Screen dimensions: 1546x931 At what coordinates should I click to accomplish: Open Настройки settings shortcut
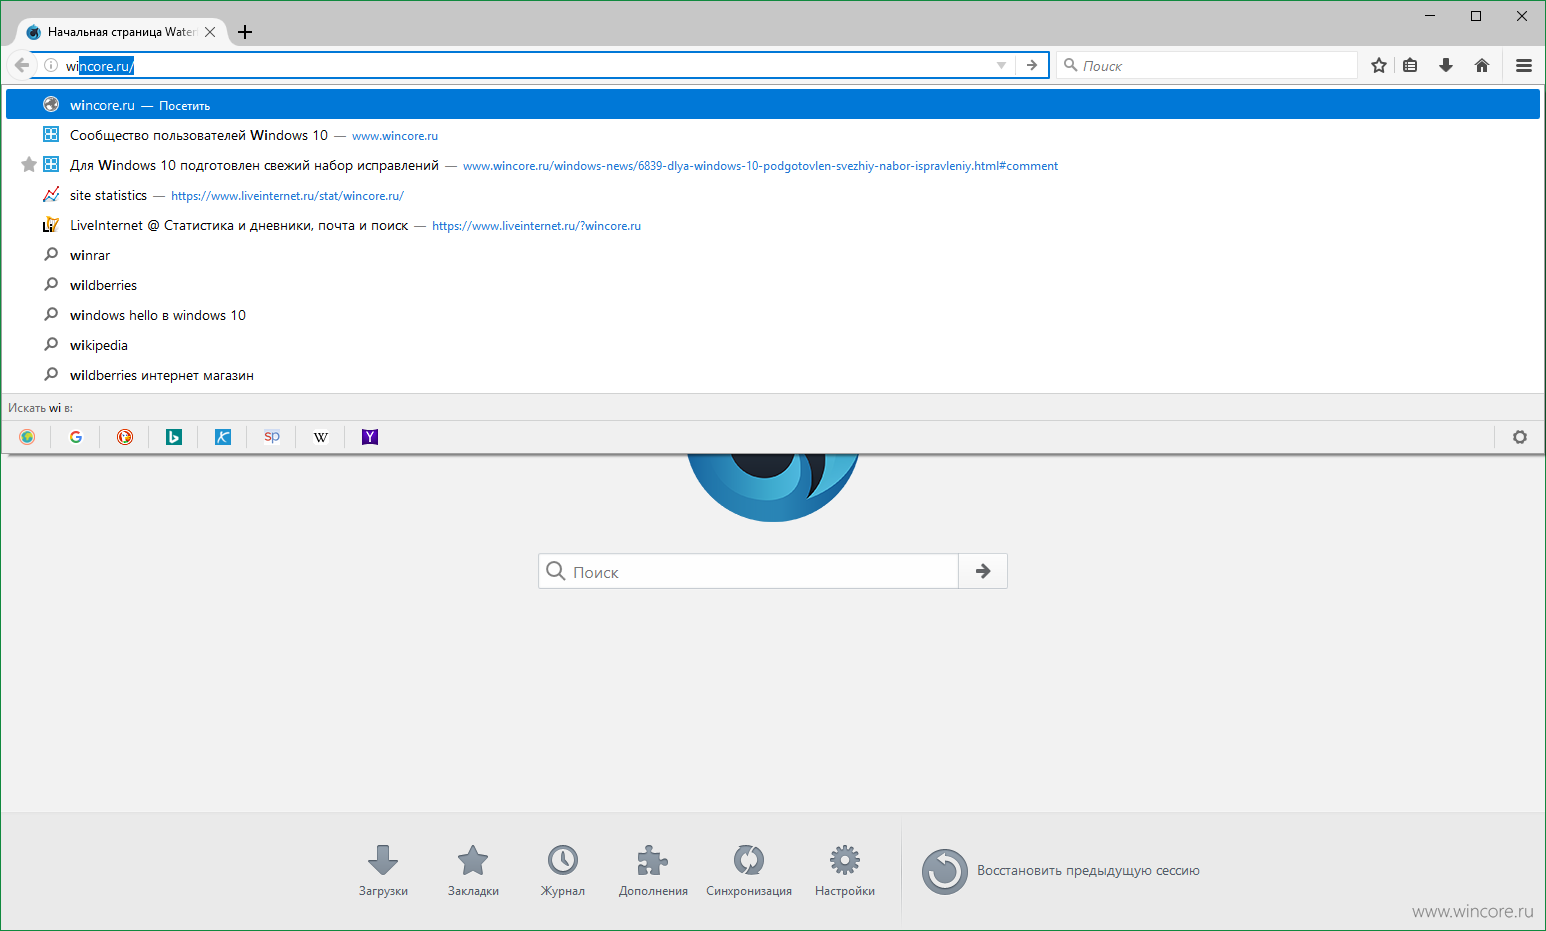pyautogui.click(x=845, y=870)
